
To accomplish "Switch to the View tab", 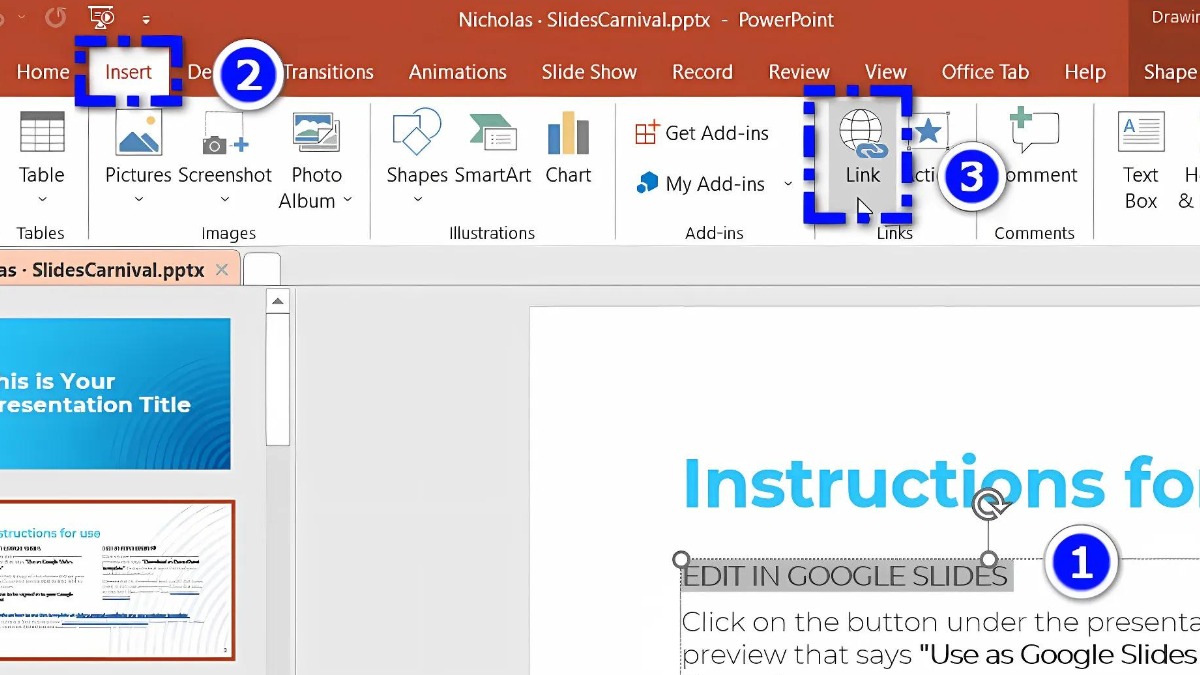I will tap(885, 72).
